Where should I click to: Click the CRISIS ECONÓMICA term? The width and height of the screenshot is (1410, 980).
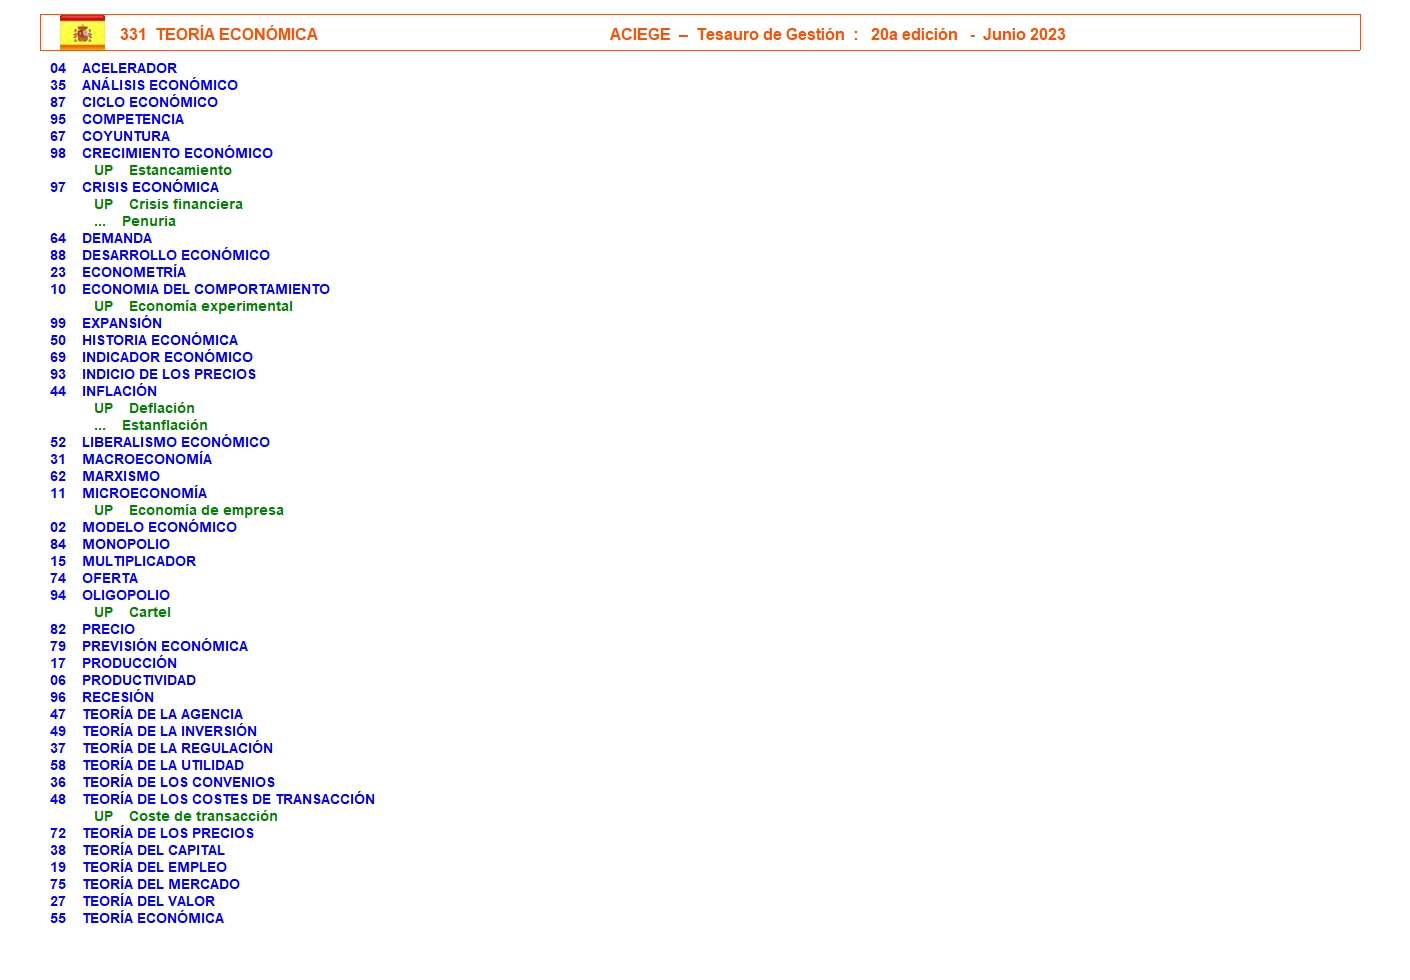click(150, 187)
